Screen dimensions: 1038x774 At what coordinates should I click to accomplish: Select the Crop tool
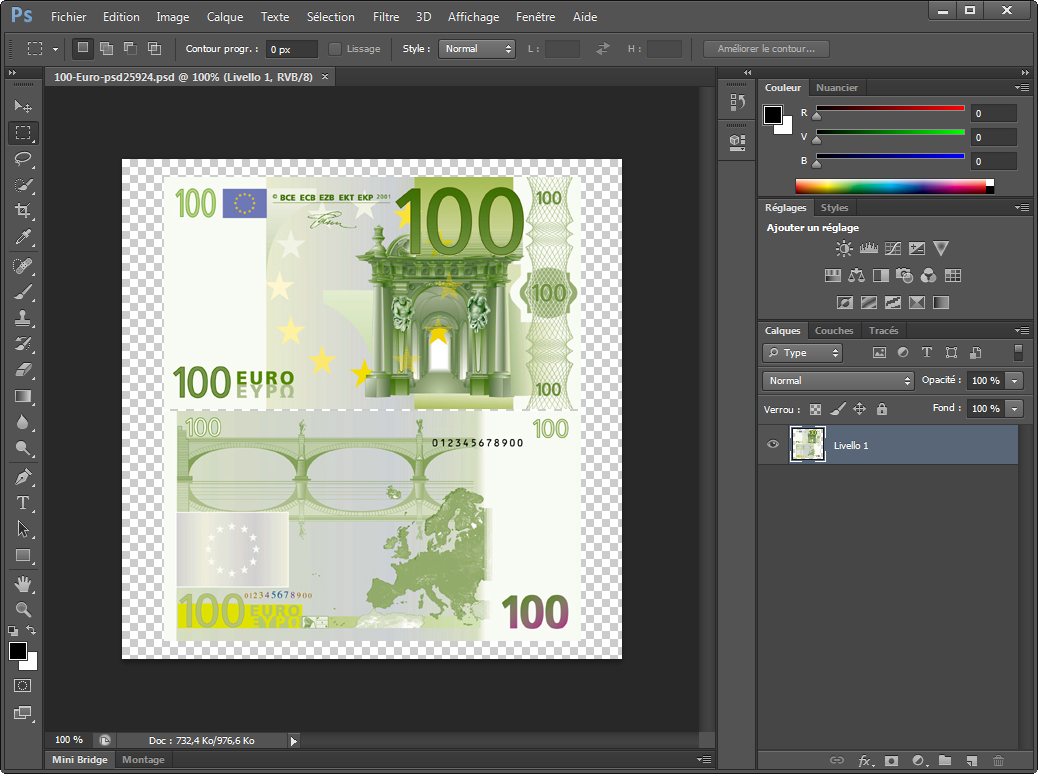click(x=23, y=211)
